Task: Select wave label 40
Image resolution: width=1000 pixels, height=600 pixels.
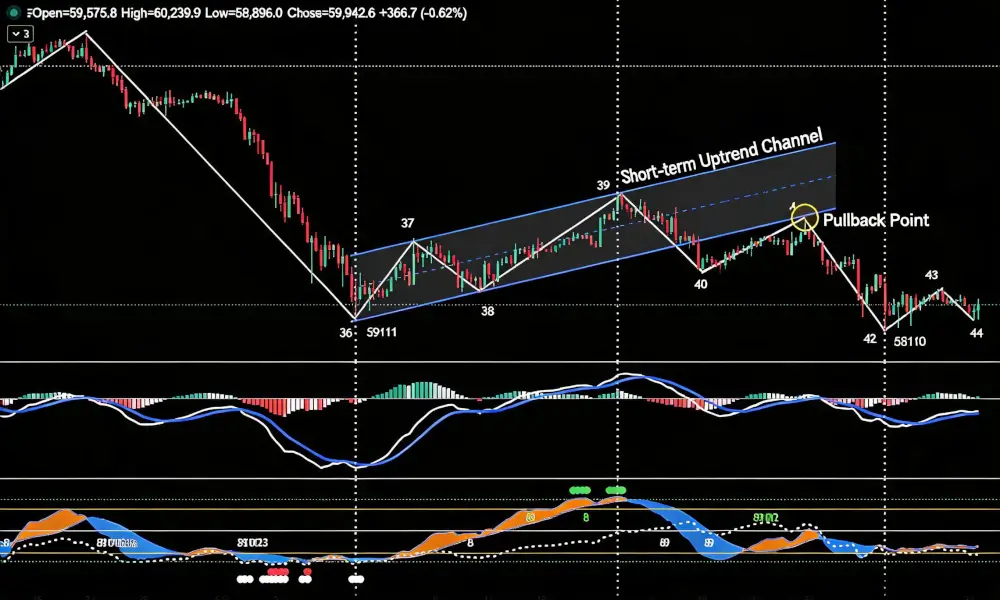Action: pos(700,284)
